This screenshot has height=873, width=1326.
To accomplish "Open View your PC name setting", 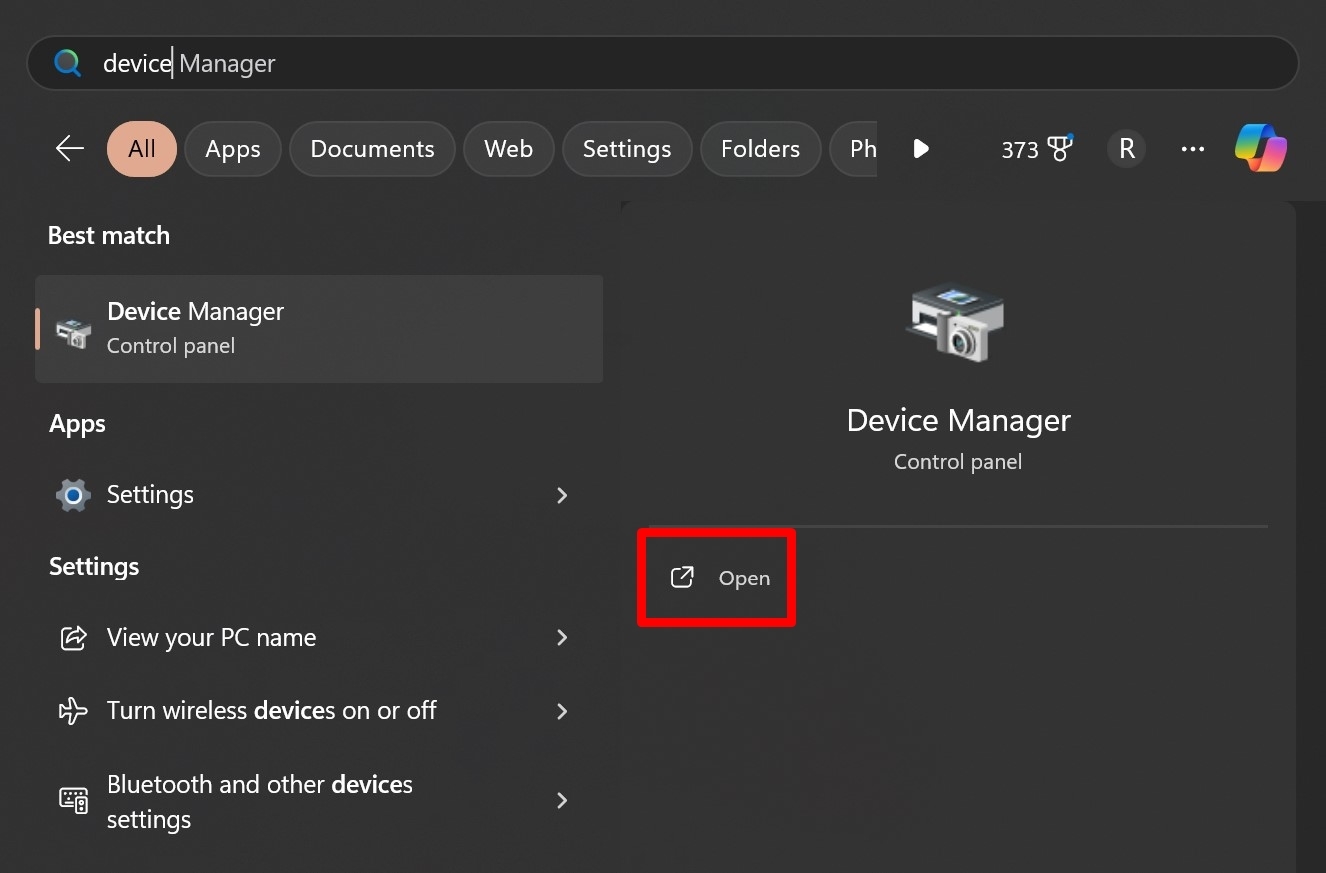I will (319, 638).
